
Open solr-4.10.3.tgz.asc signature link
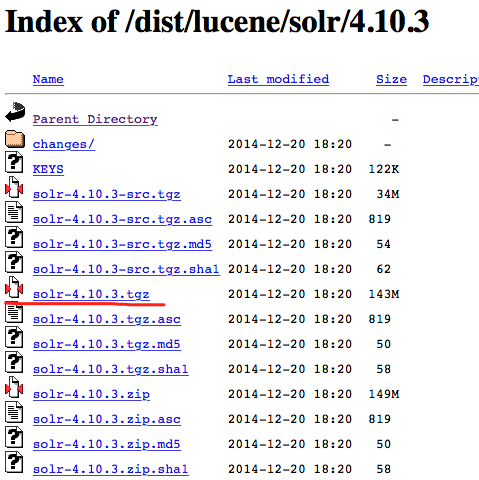[x=107, y=319]
